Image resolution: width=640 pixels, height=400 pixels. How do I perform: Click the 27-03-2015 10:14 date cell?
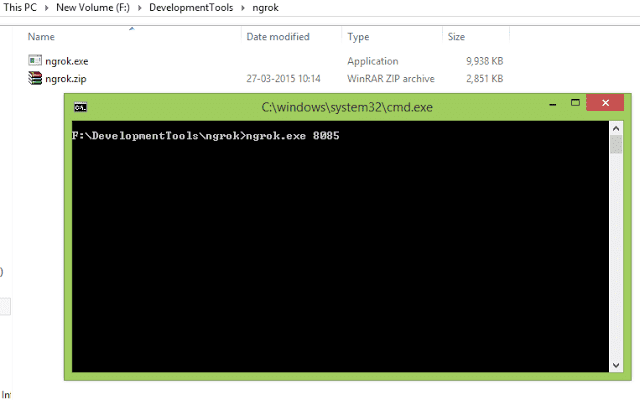pyautogui.click(x=283, y=78)
